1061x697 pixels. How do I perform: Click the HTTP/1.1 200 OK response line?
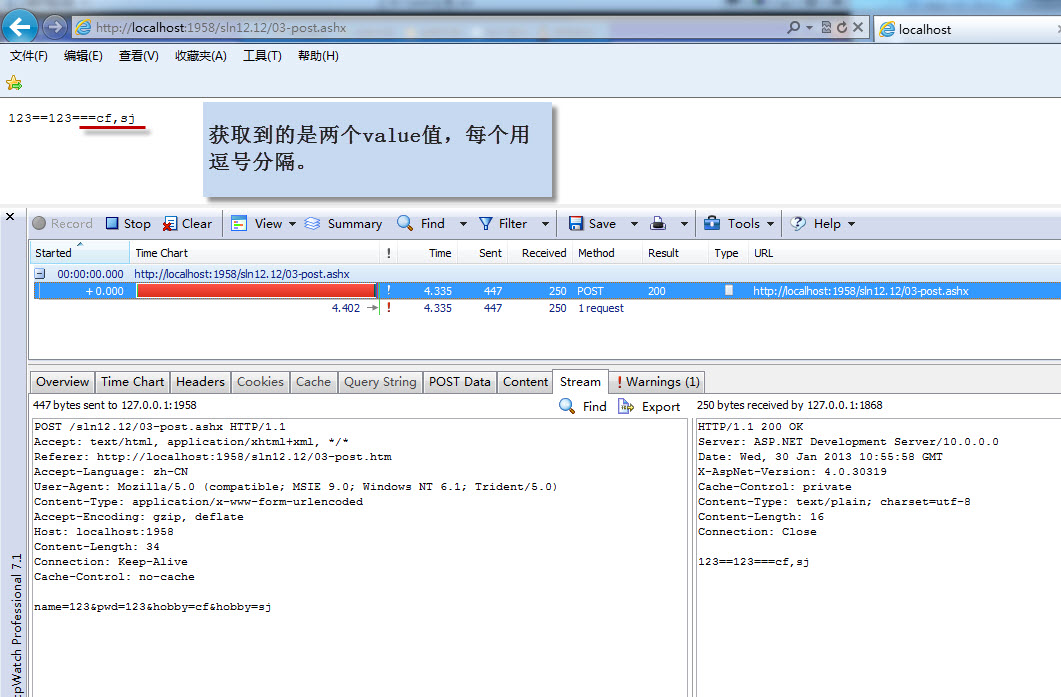click(x=750, y=426)
